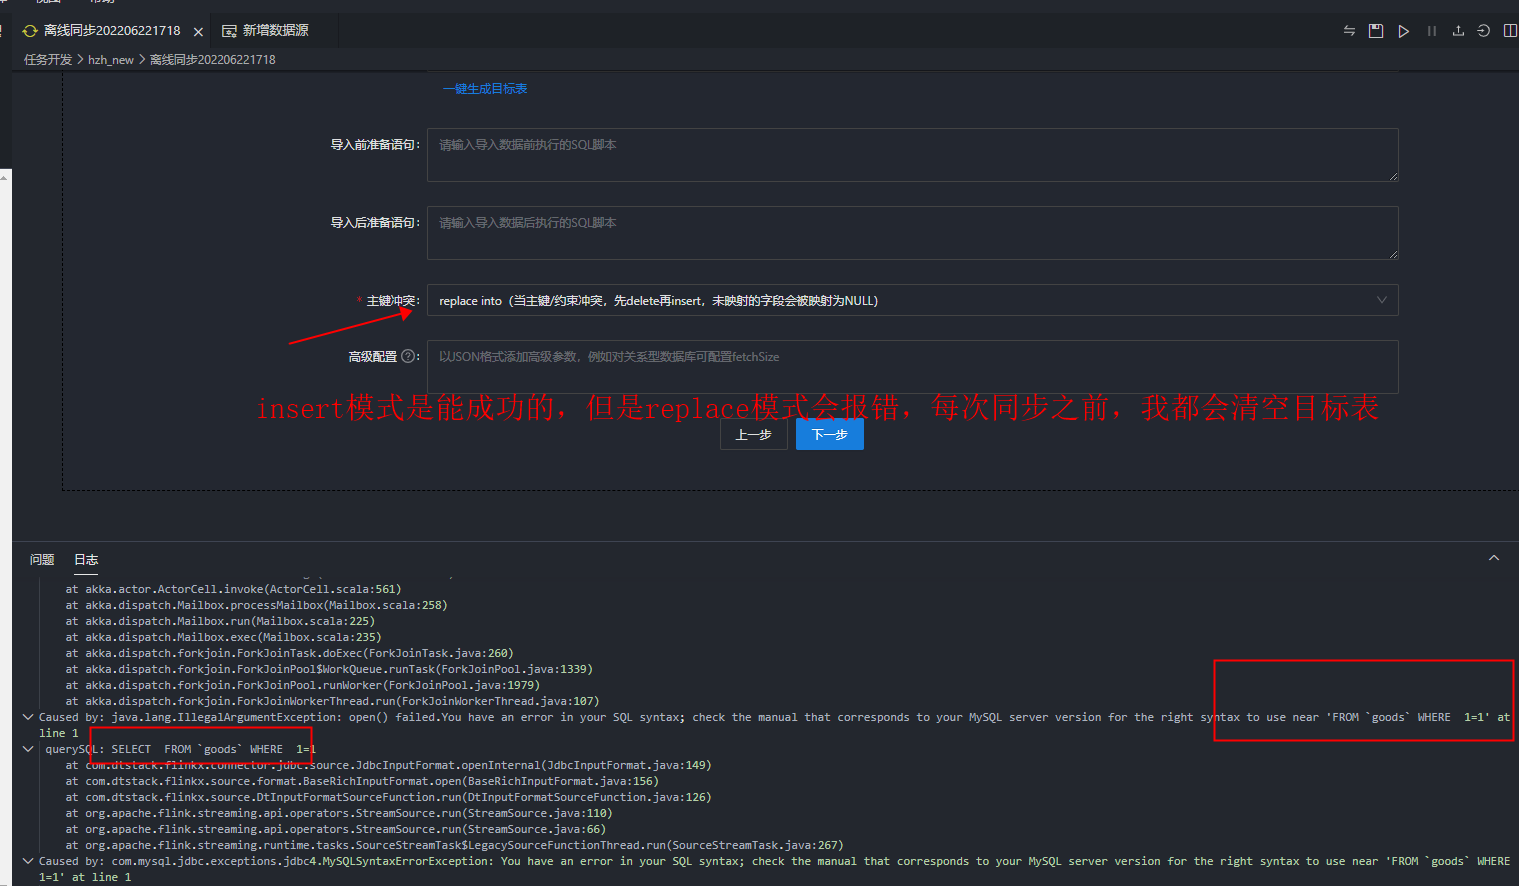Click the 下一步 button
Screen dimensions: 1519x886
(829, 434)
